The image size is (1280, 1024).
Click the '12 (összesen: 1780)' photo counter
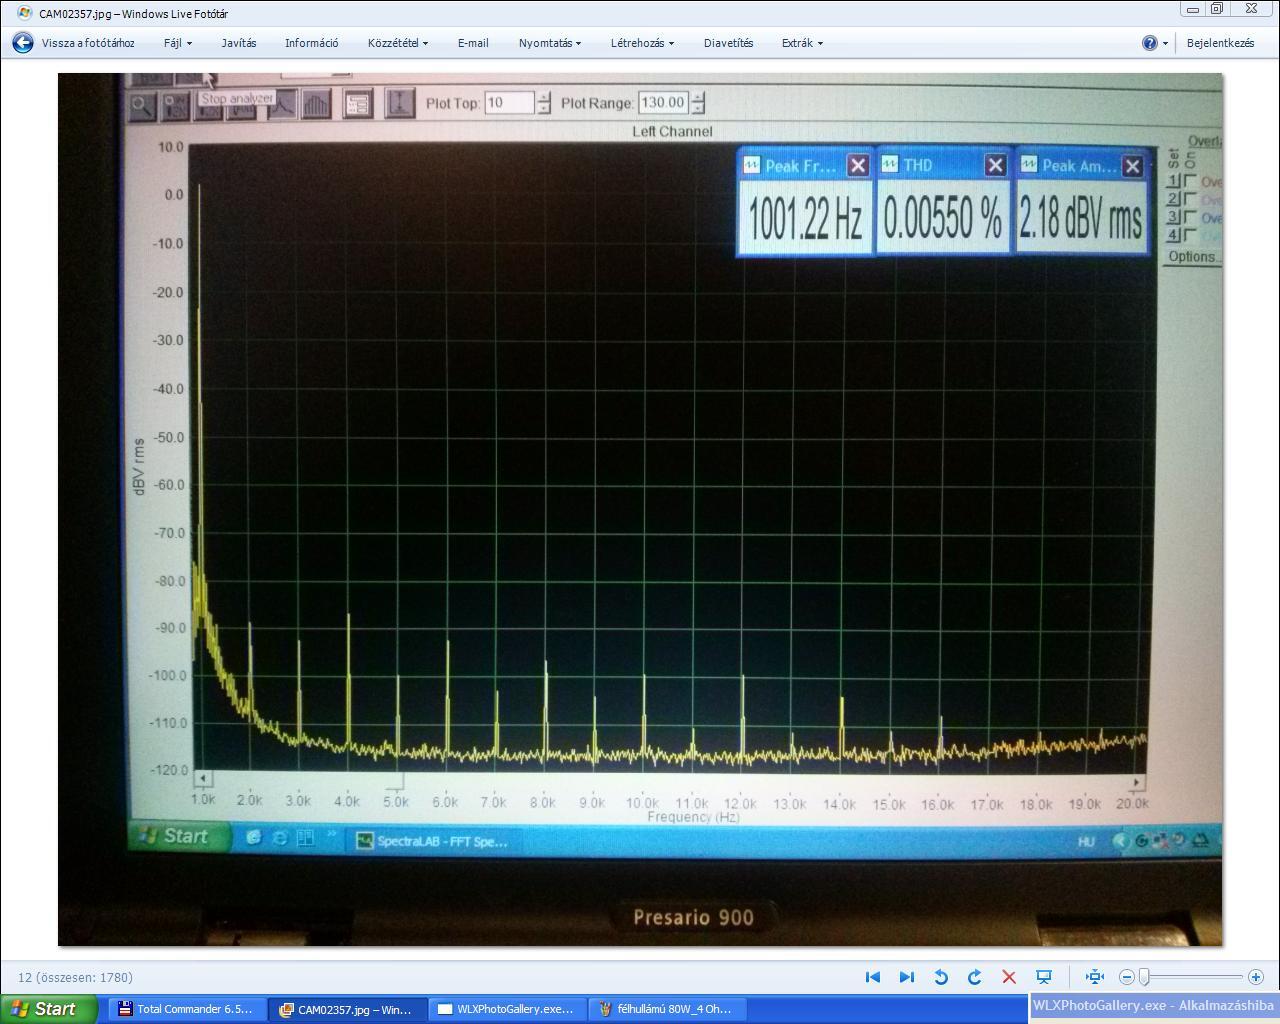pyautogui.click(x=75, y=977)
